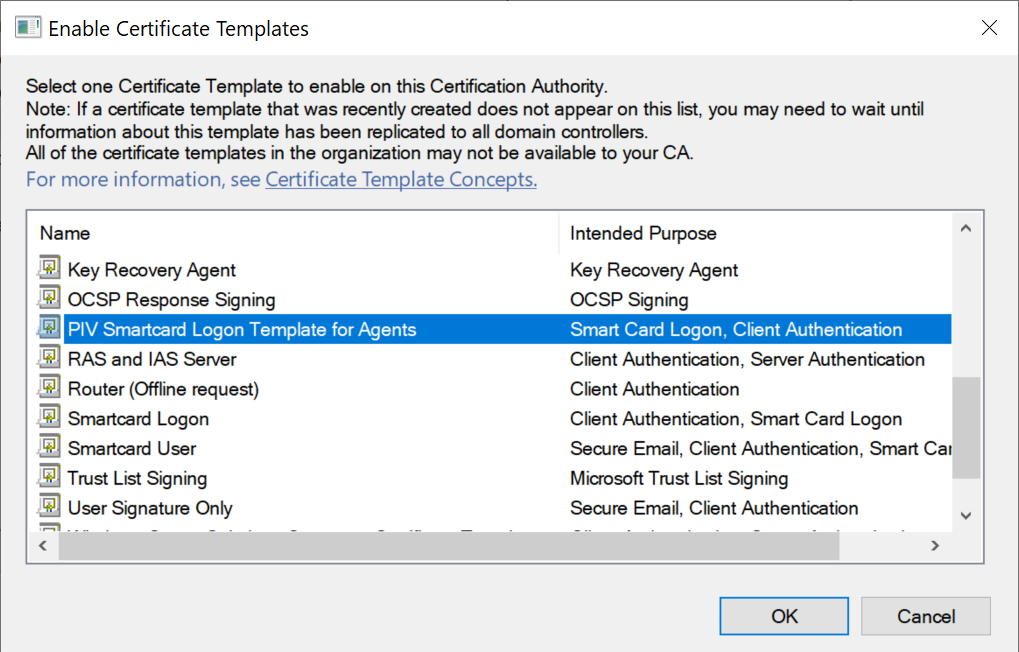Click the Smartcard Logon template icon
Image resolution: width=1019 pixels, height=652 pixels.
49,418
